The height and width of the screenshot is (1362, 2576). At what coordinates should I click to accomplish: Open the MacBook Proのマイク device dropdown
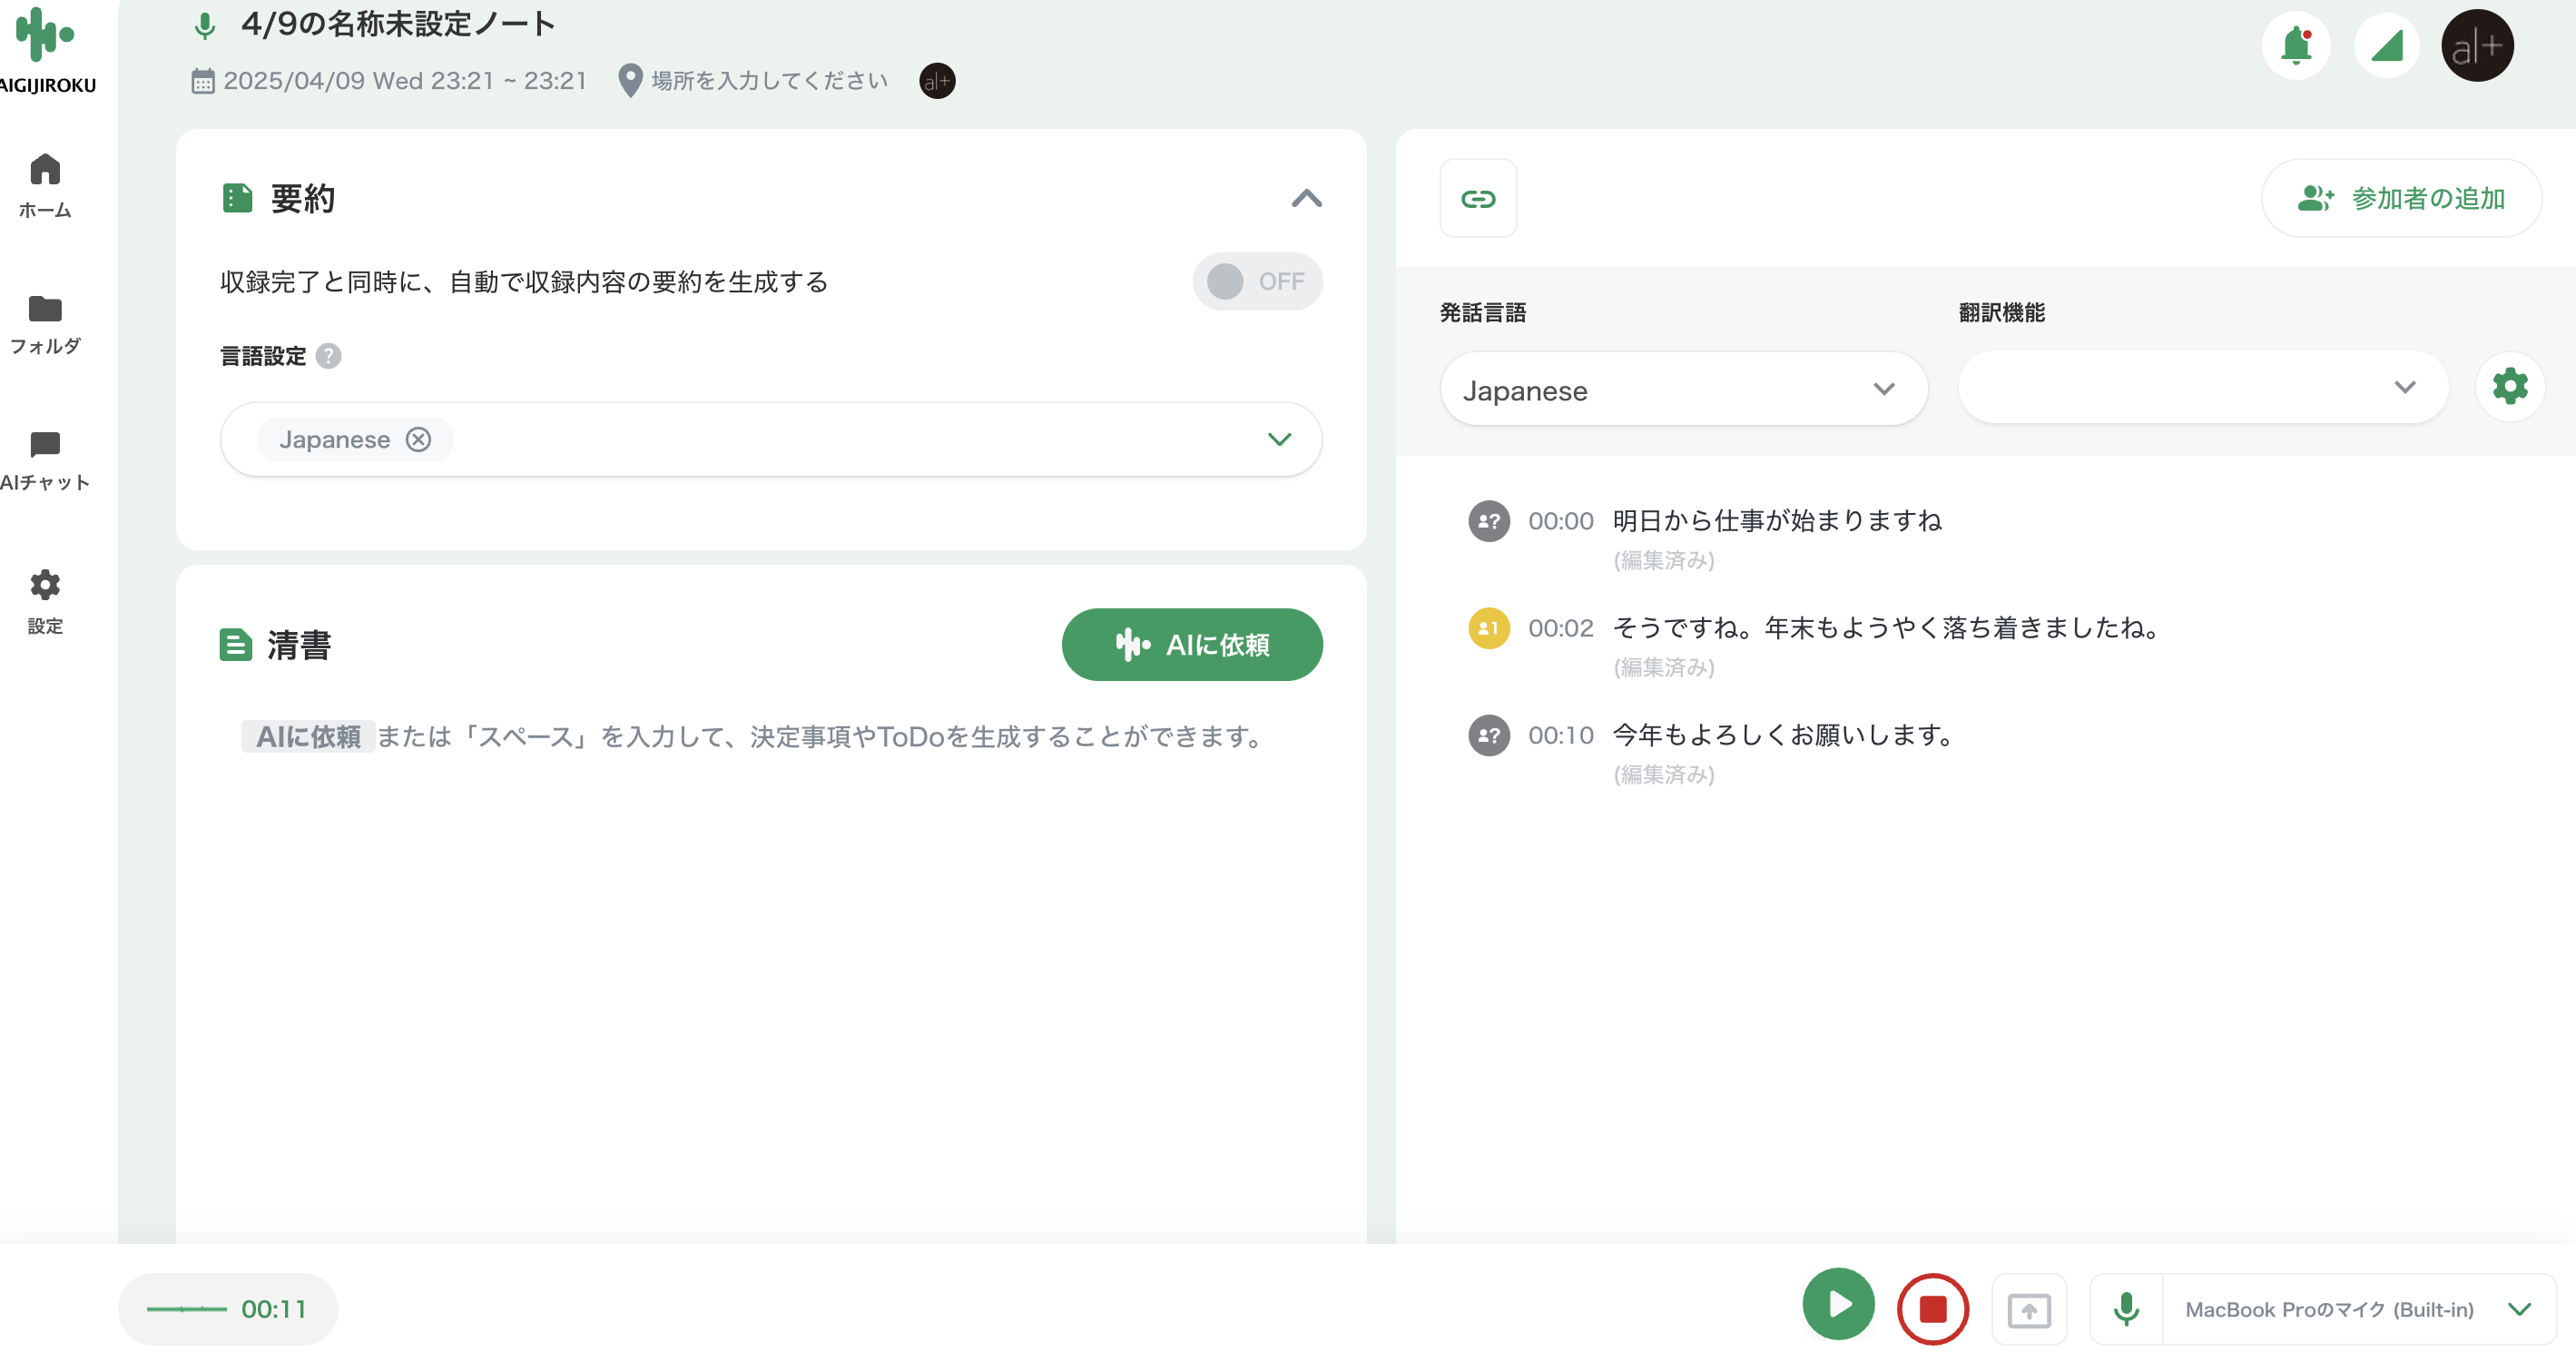2360,1310
